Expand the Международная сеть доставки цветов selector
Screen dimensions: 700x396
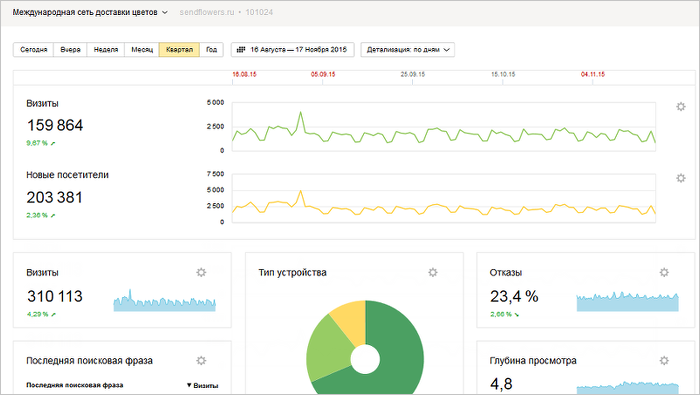[90, 13]
